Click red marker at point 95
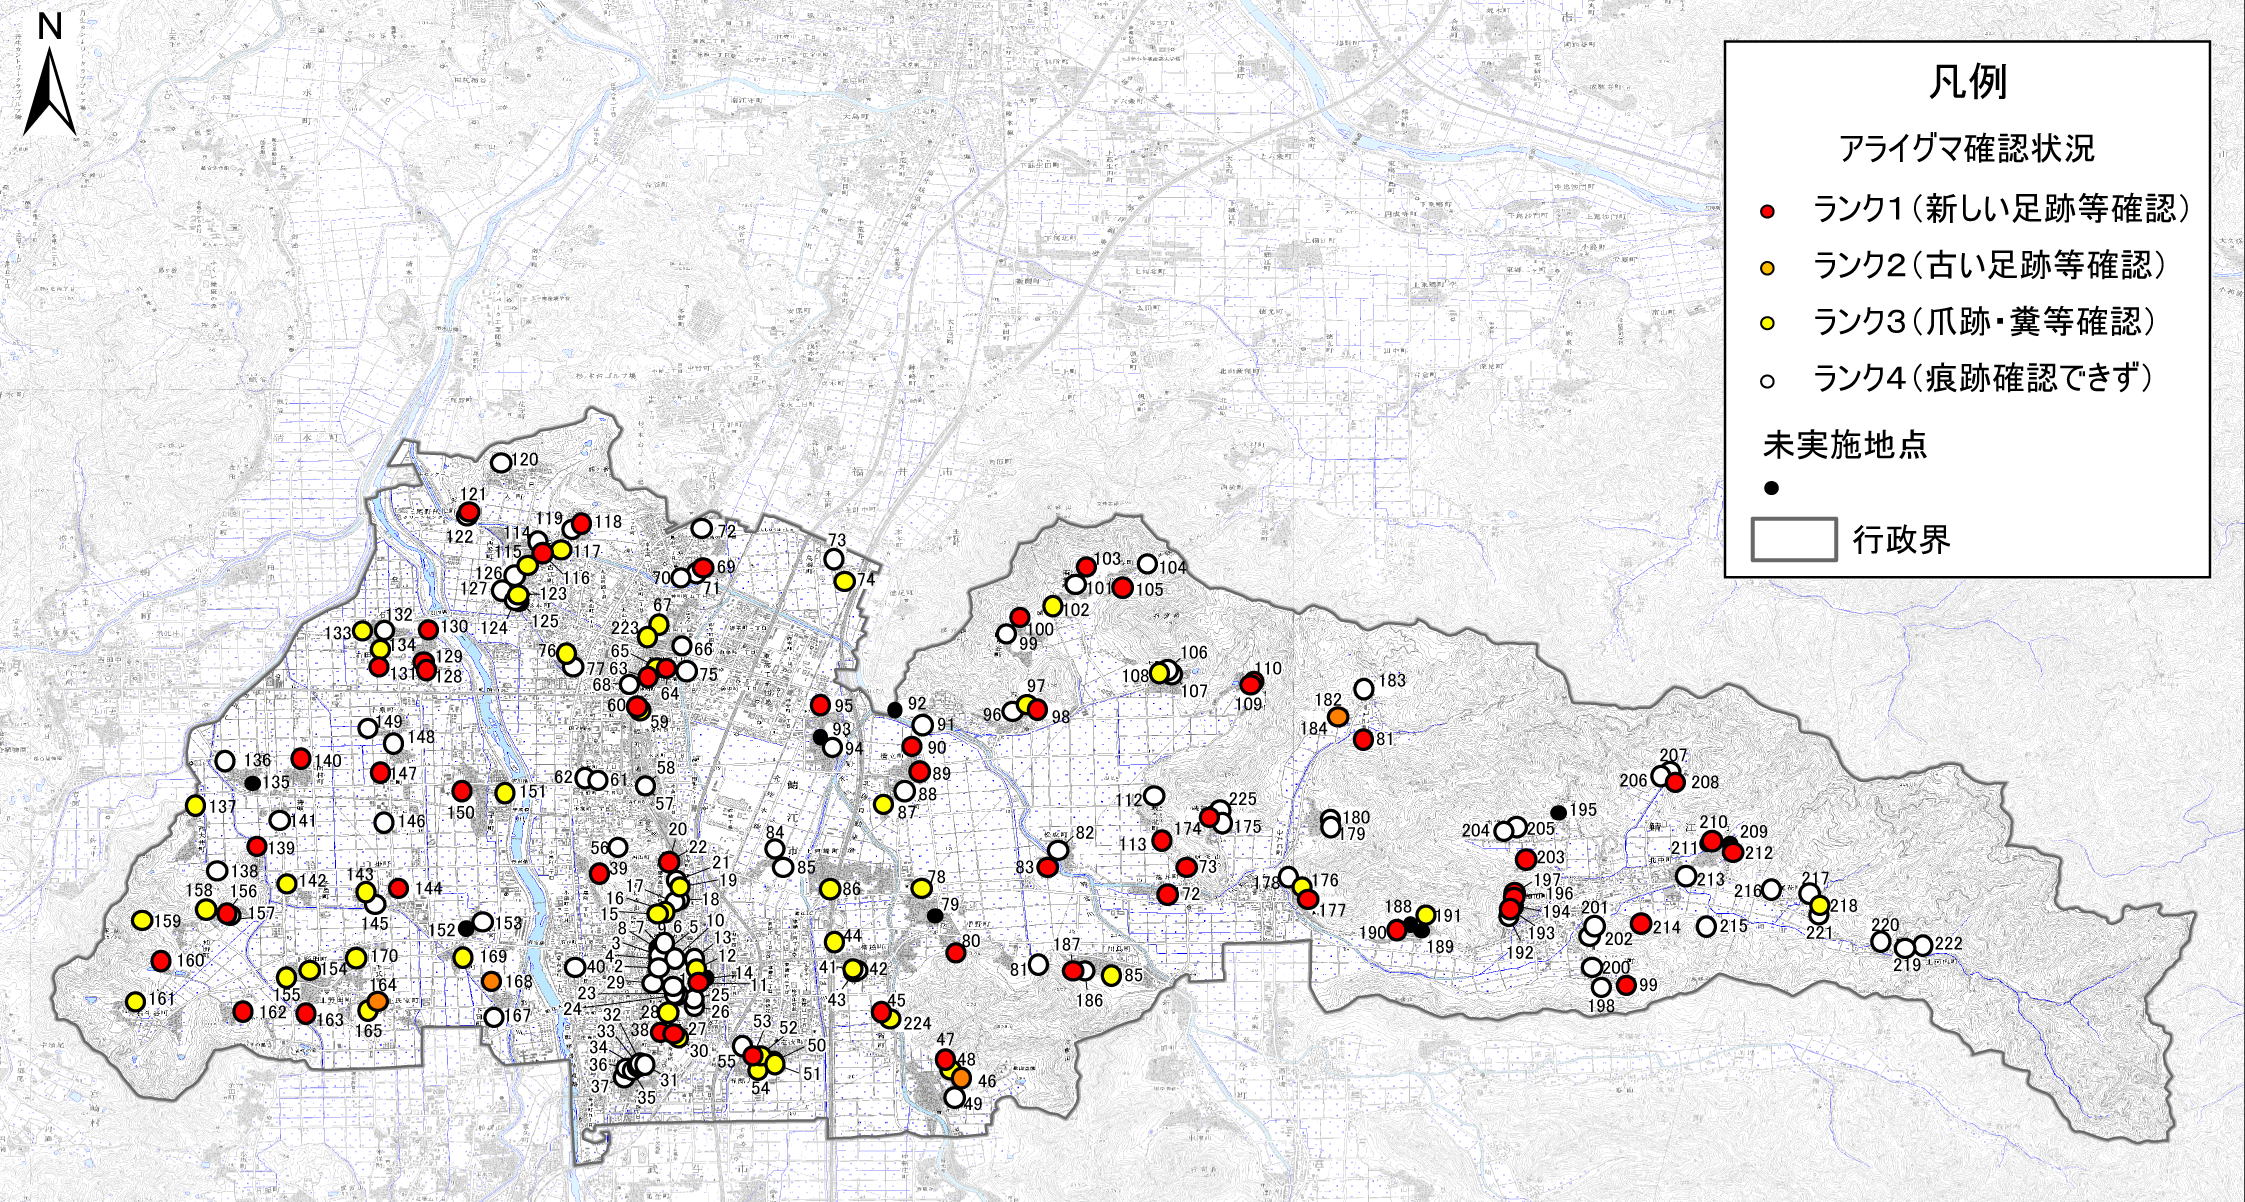Viewport: 2245px width, 1202px height. (820, 705)
